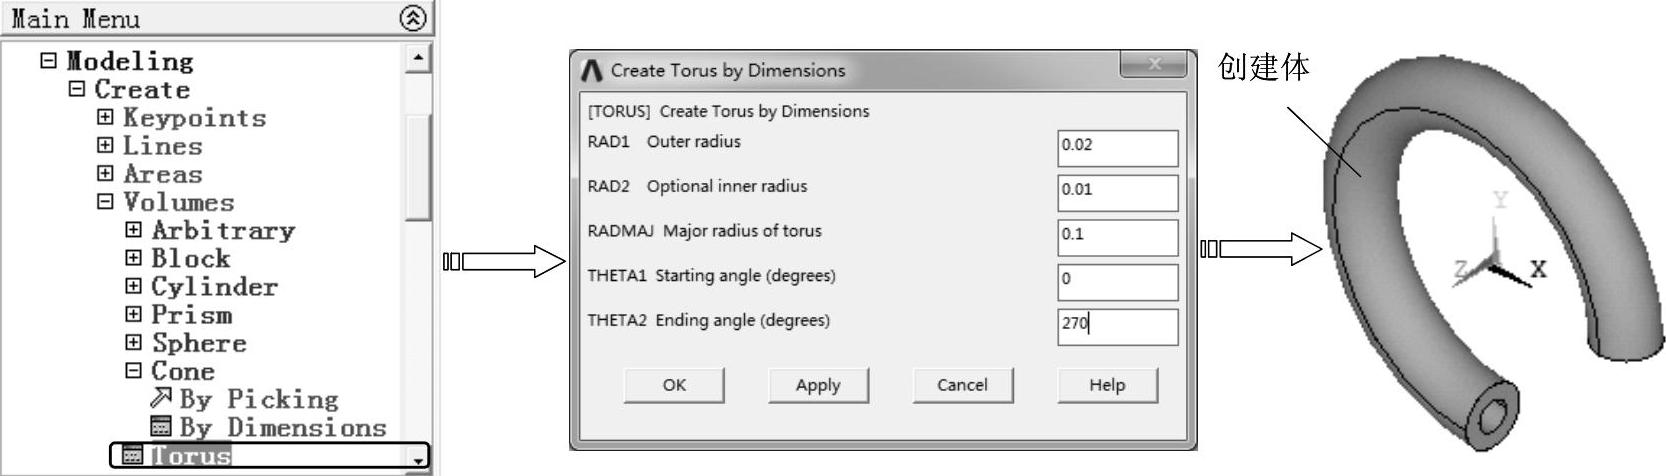Viewport: 1666px width, 476px height.
Task: Expand the Keypoints tree node
Action: [105, 117]
